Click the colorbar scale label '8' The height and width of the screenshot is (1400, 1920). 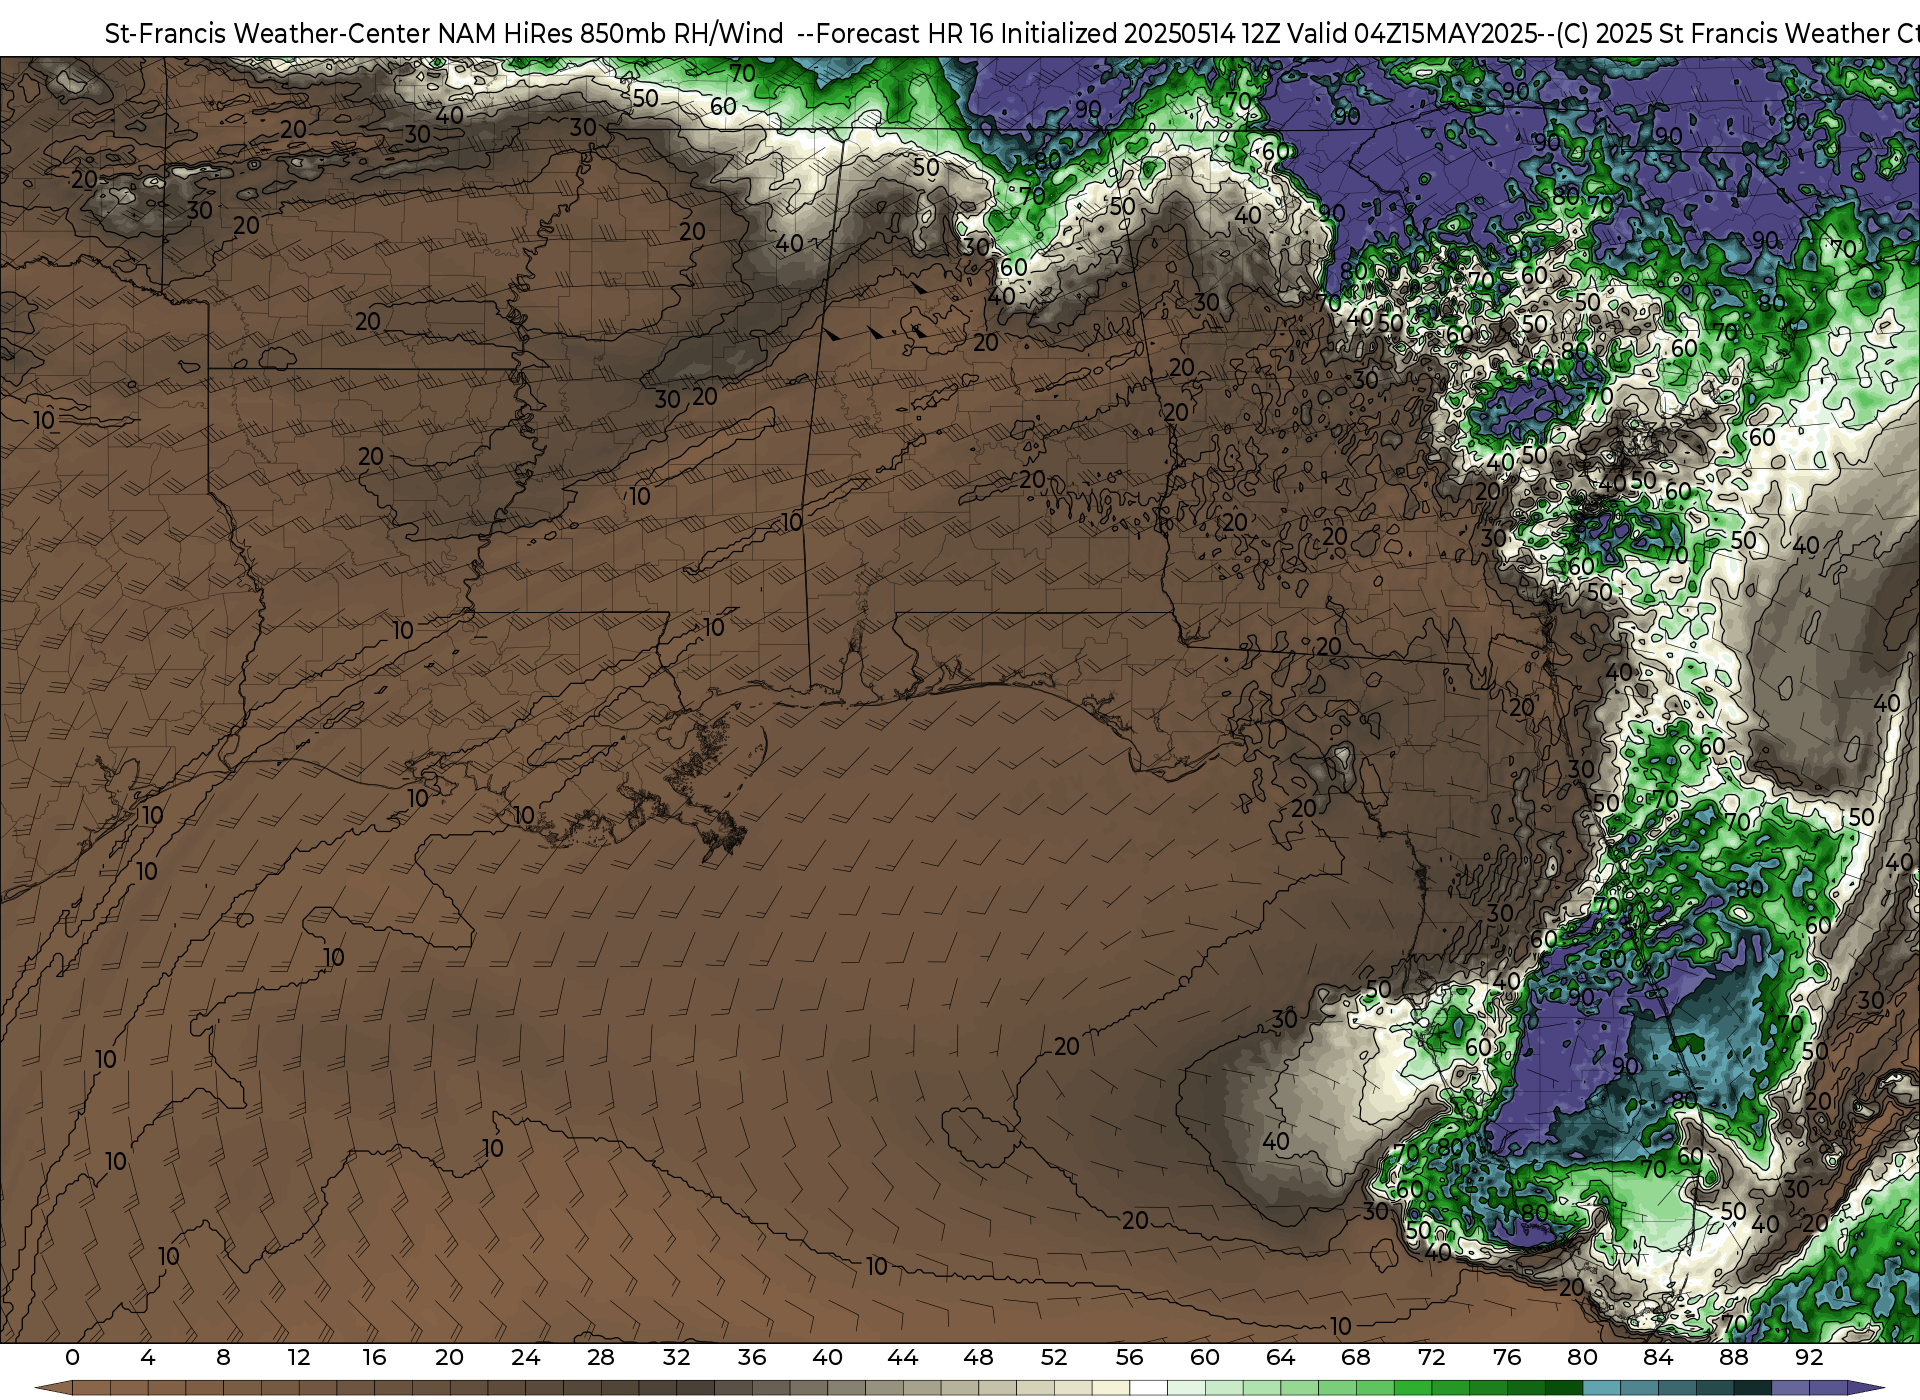point(223,1357)
